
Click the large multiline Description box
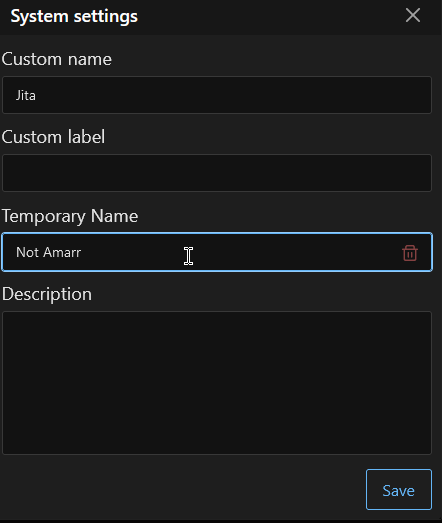(x=217, y=383)
